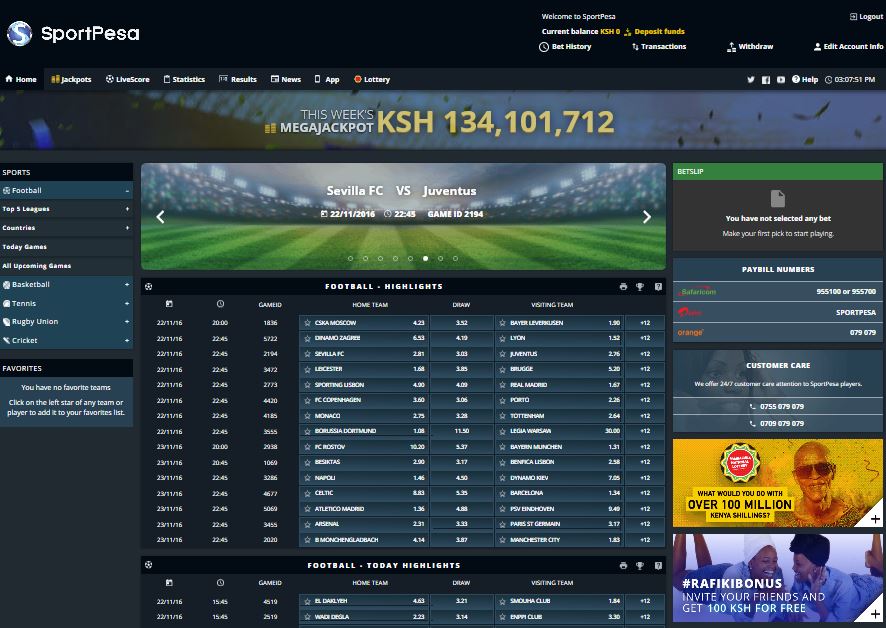Click Withdraw link
The height and width of the screenshot is (628, 886).
click(750, 47)
